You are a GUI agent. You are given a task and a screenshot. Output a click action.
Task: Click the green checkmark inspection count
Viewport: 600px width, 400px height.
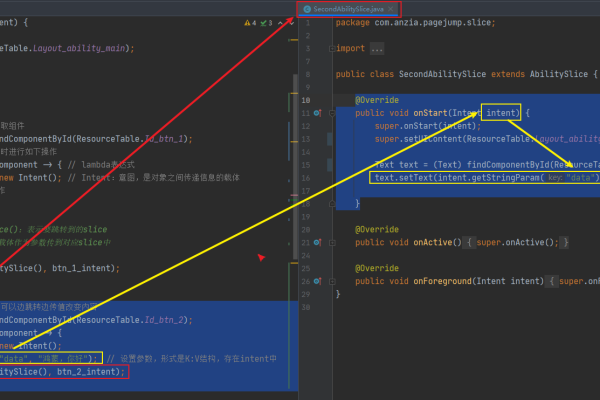click(x=263, y=21)
